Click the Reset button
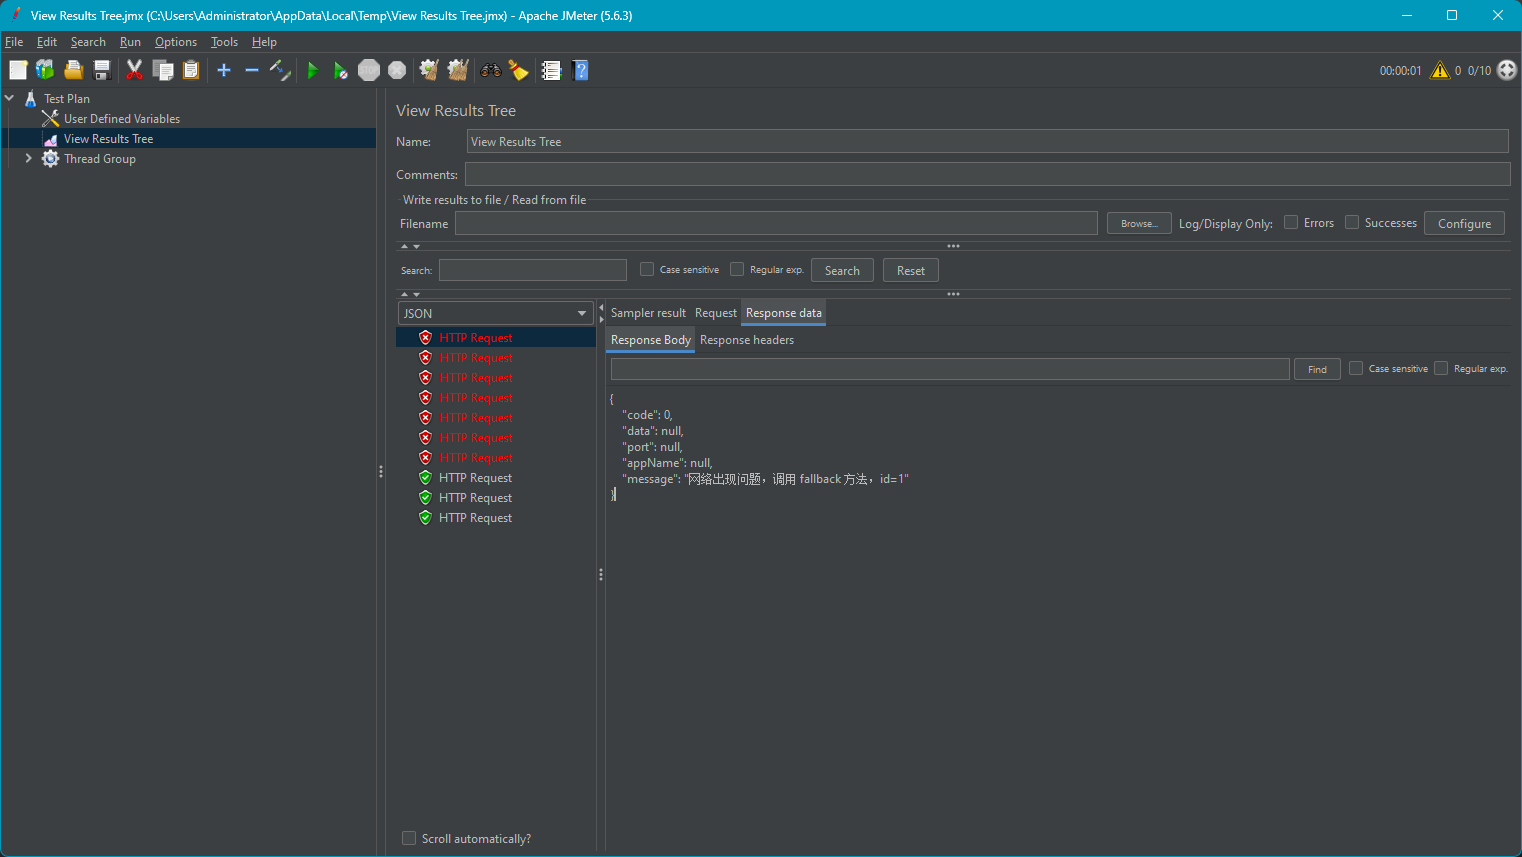This screenshot has height=857, width=1522. tap(911, 270)
